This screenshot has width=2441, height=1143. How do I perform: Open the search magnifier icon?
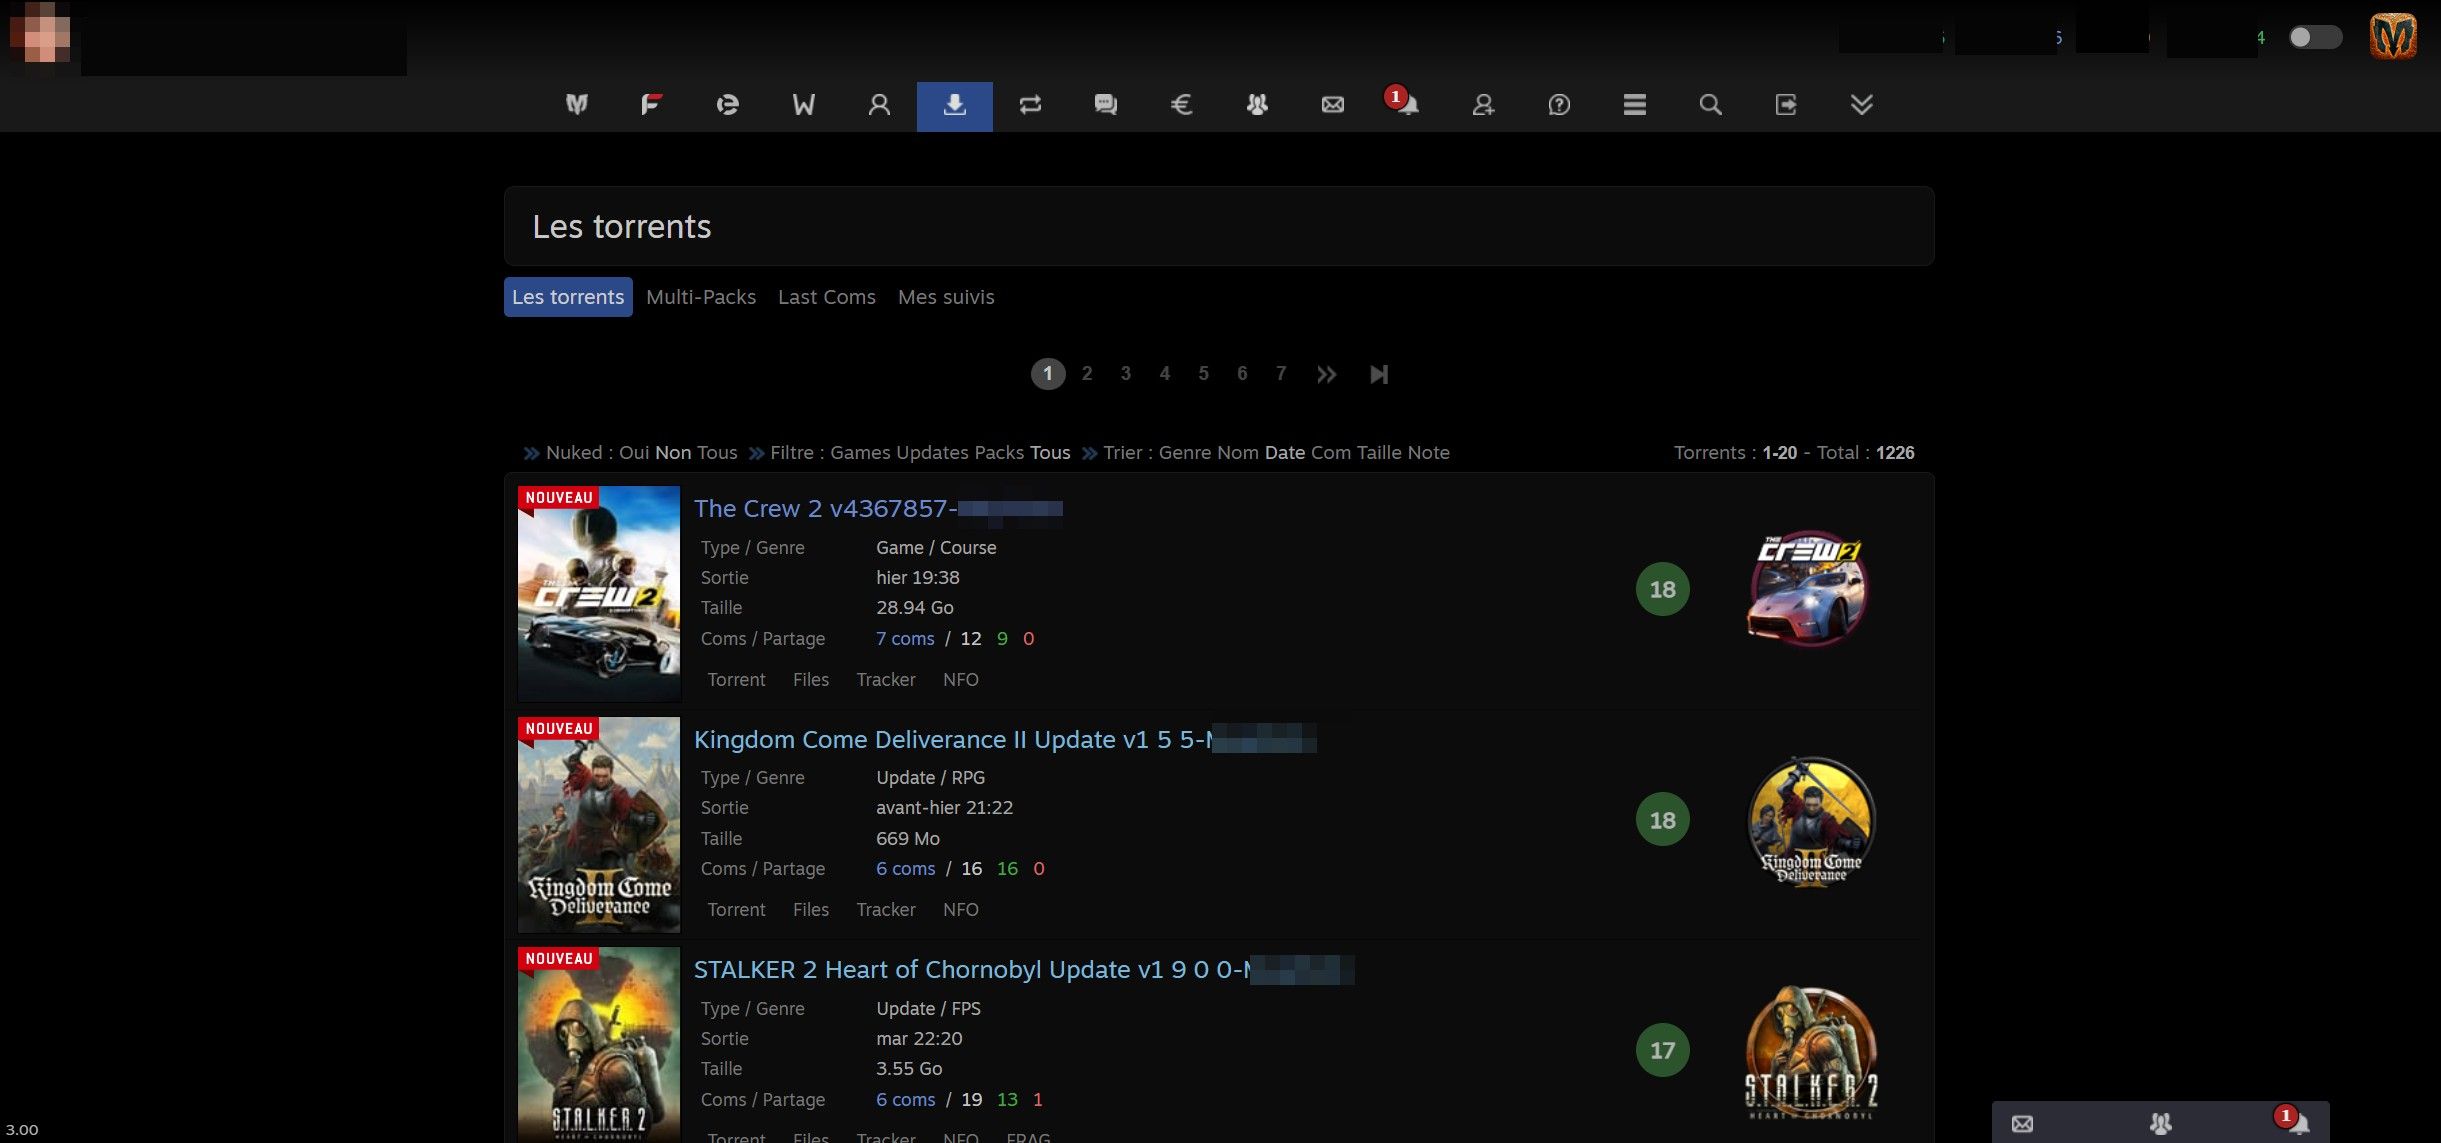(x=1710, y=105)
